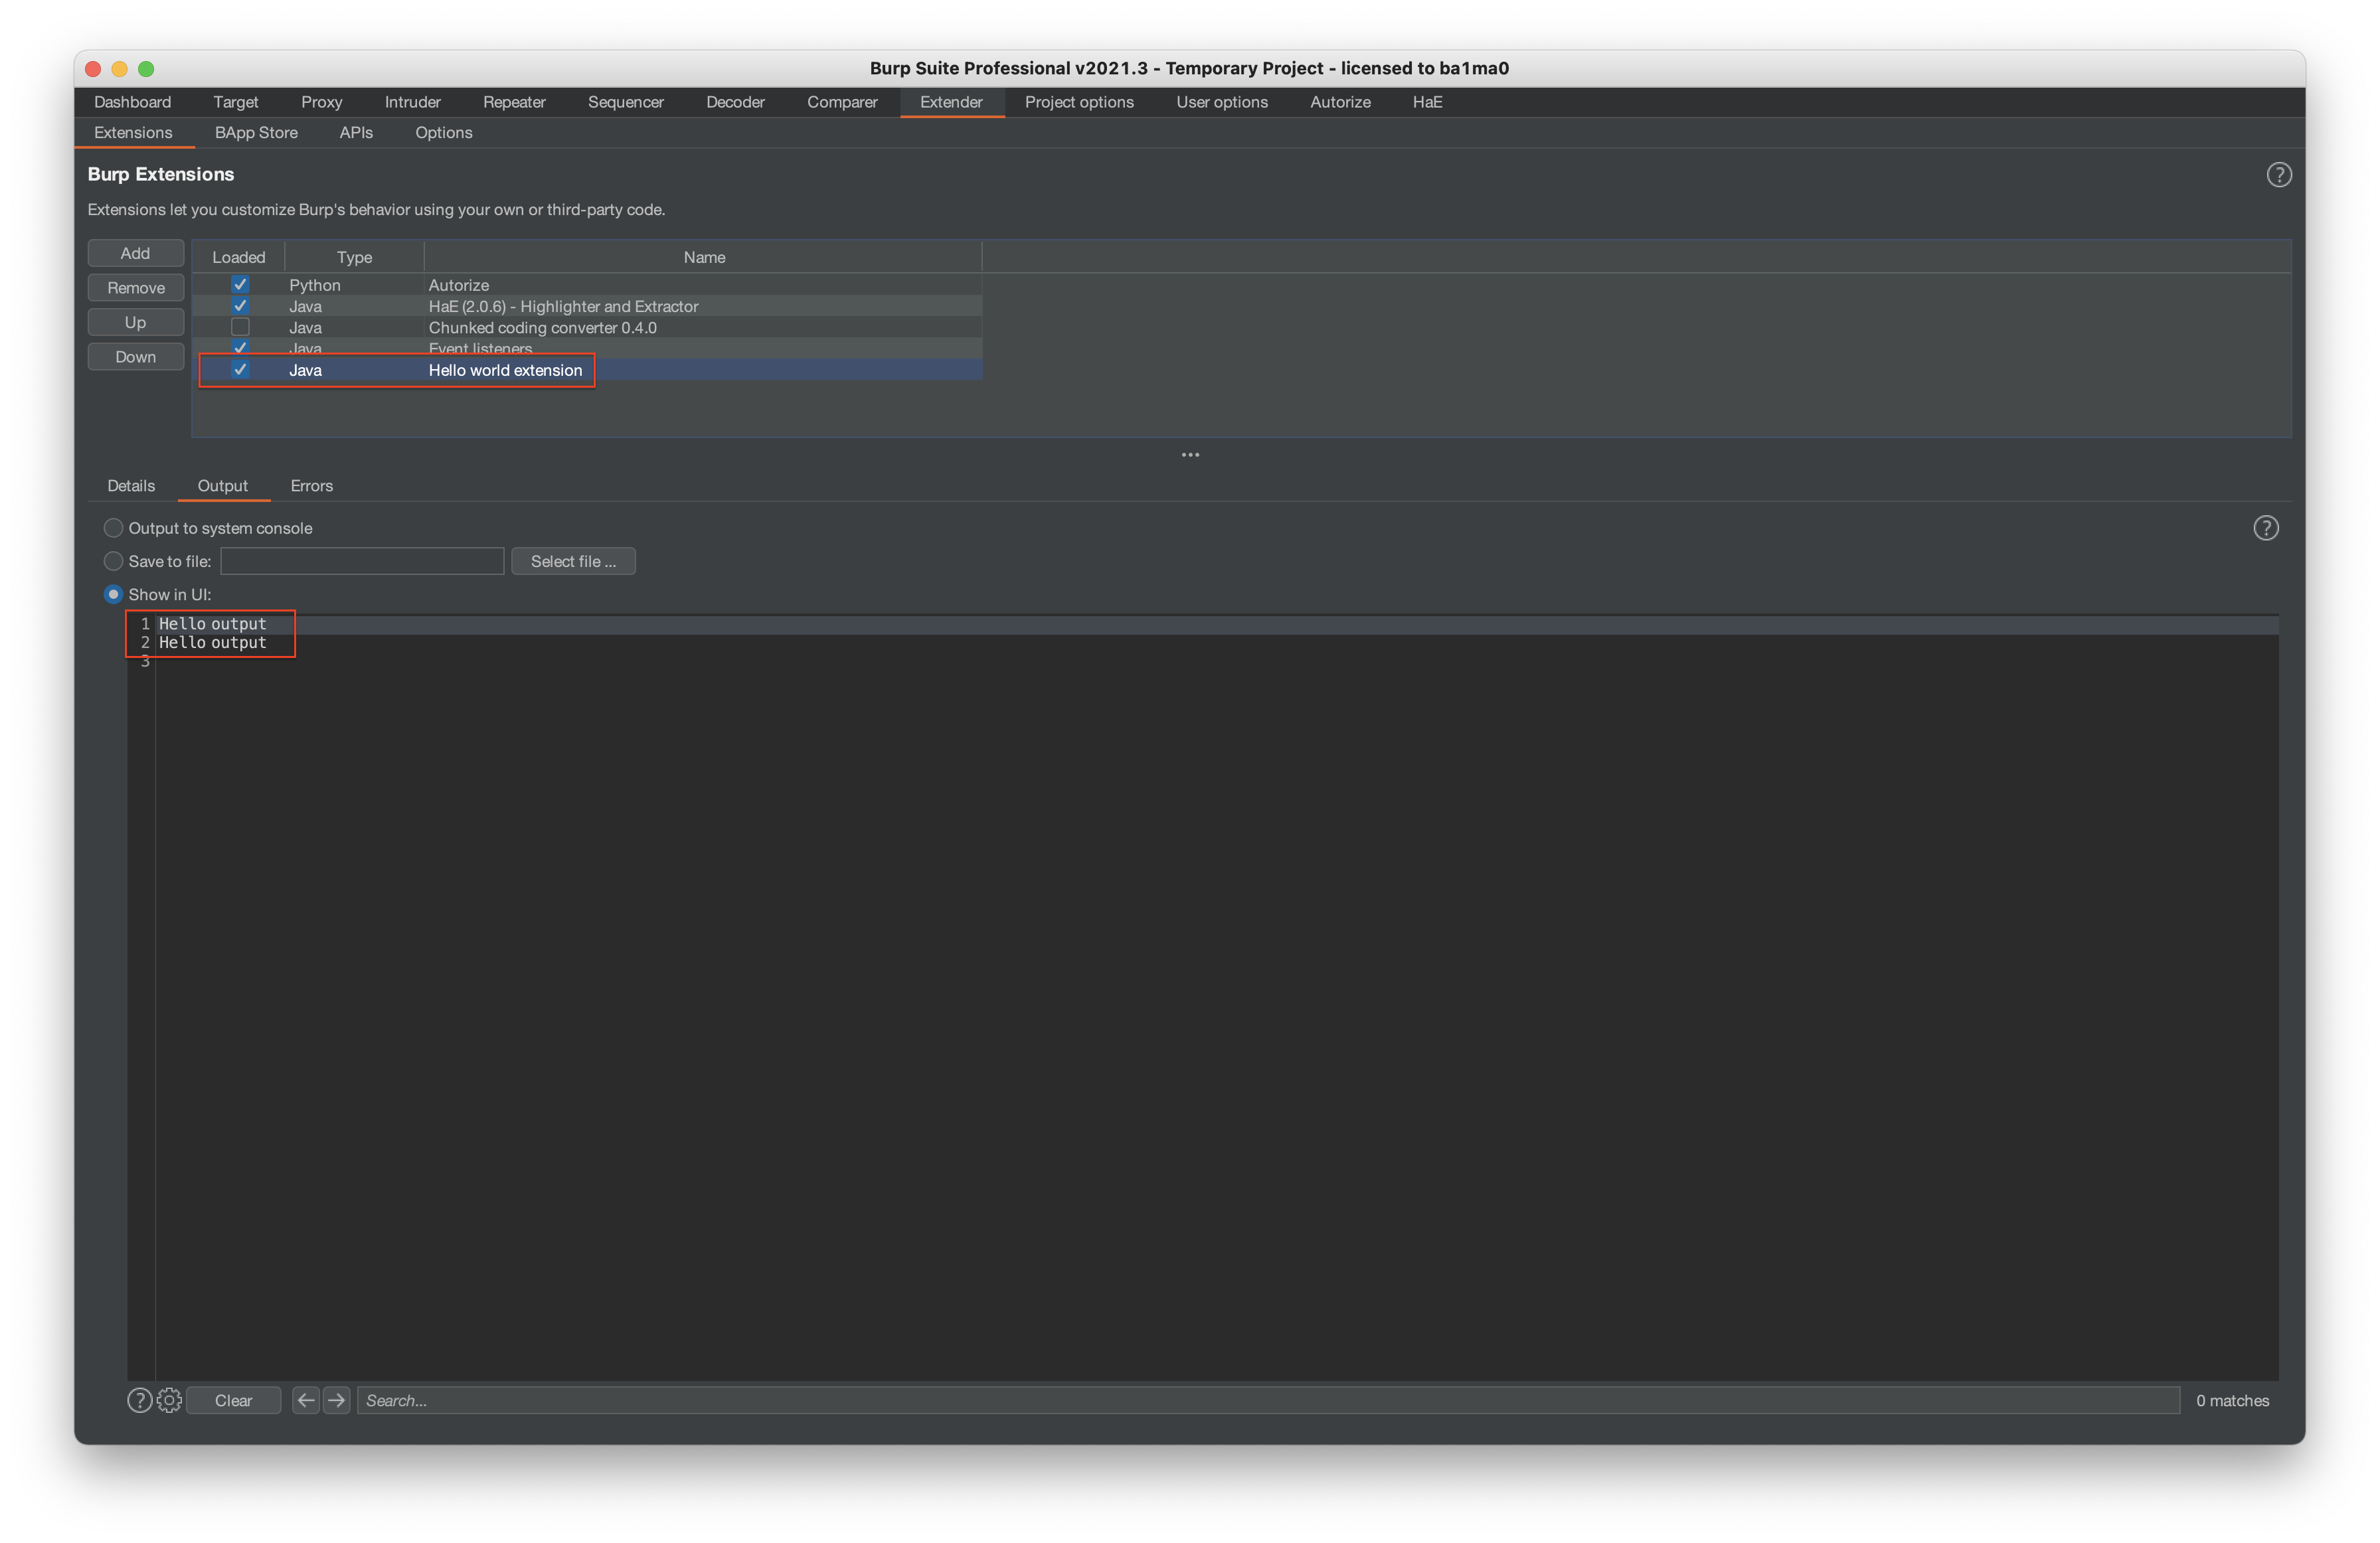Viewport: 2380px width, 1543px height.
Task: Open the Output panel help icon
Action: (x=2265, y=528)
